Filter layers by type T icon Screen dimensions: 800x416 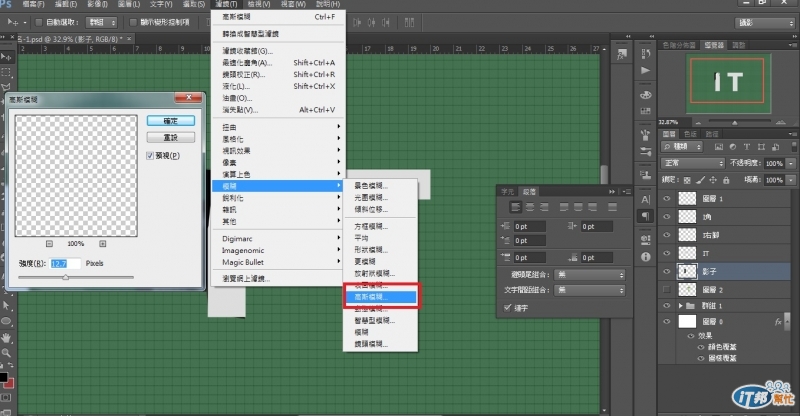747,147
